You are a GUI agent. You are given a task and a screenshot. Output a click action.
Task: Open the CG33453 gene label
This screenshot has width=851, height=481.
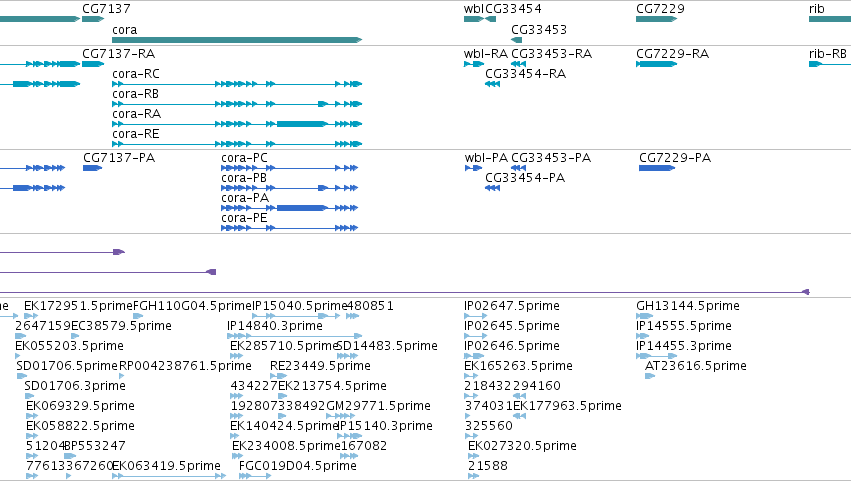point(539,29)
